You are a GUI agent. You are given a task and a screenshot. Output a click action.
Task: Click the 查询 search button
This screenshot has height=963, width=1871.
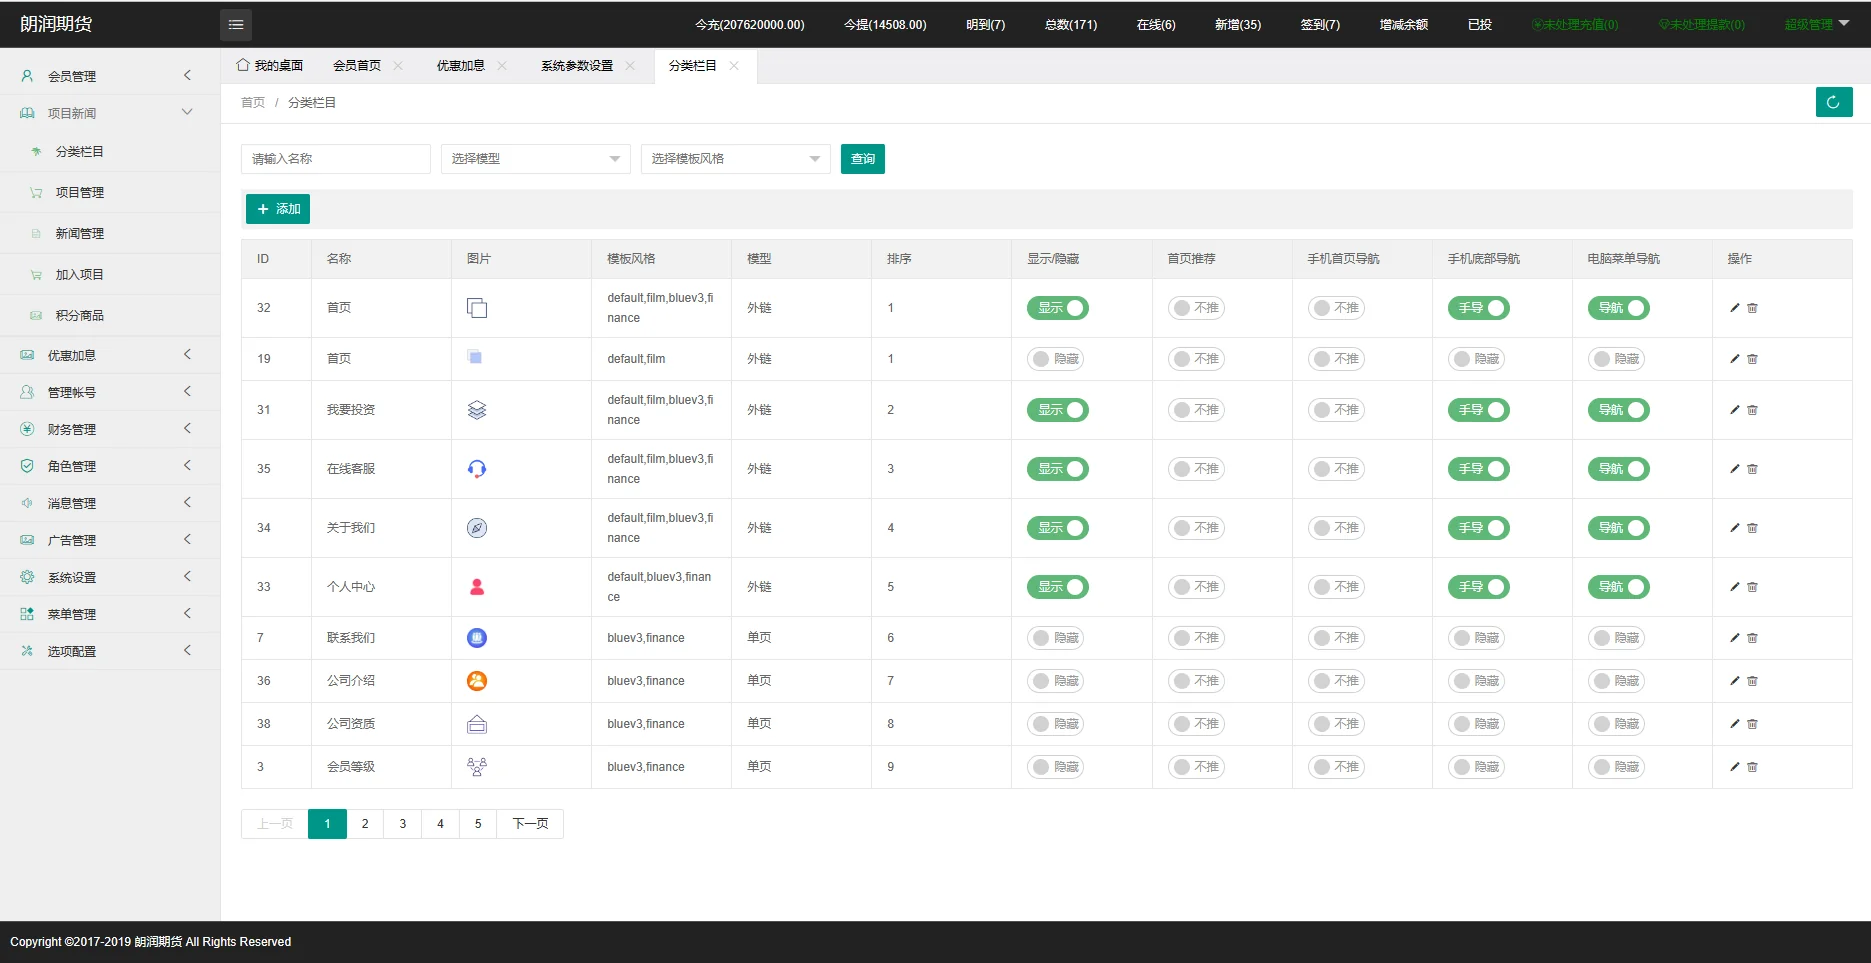[x=862, y=159]
